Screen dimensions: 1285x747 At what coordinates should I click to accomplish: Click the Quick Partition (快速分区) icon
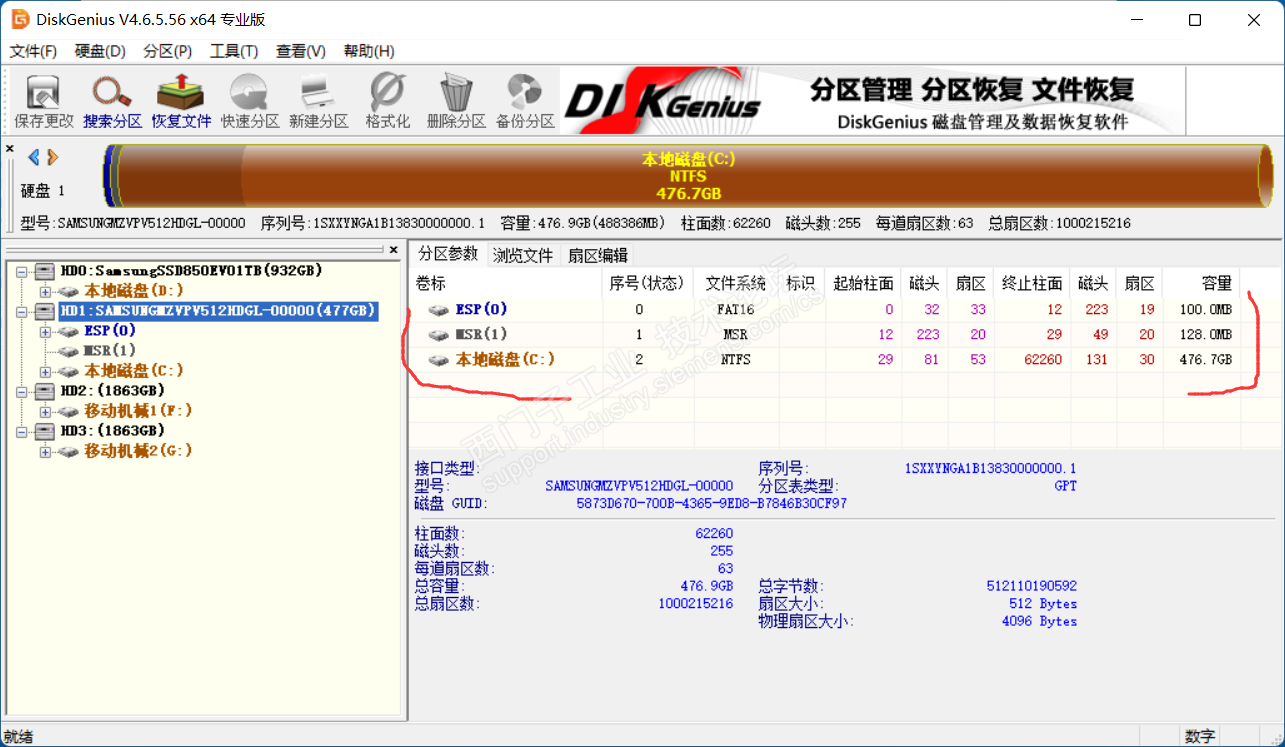(x=248, y=92)
